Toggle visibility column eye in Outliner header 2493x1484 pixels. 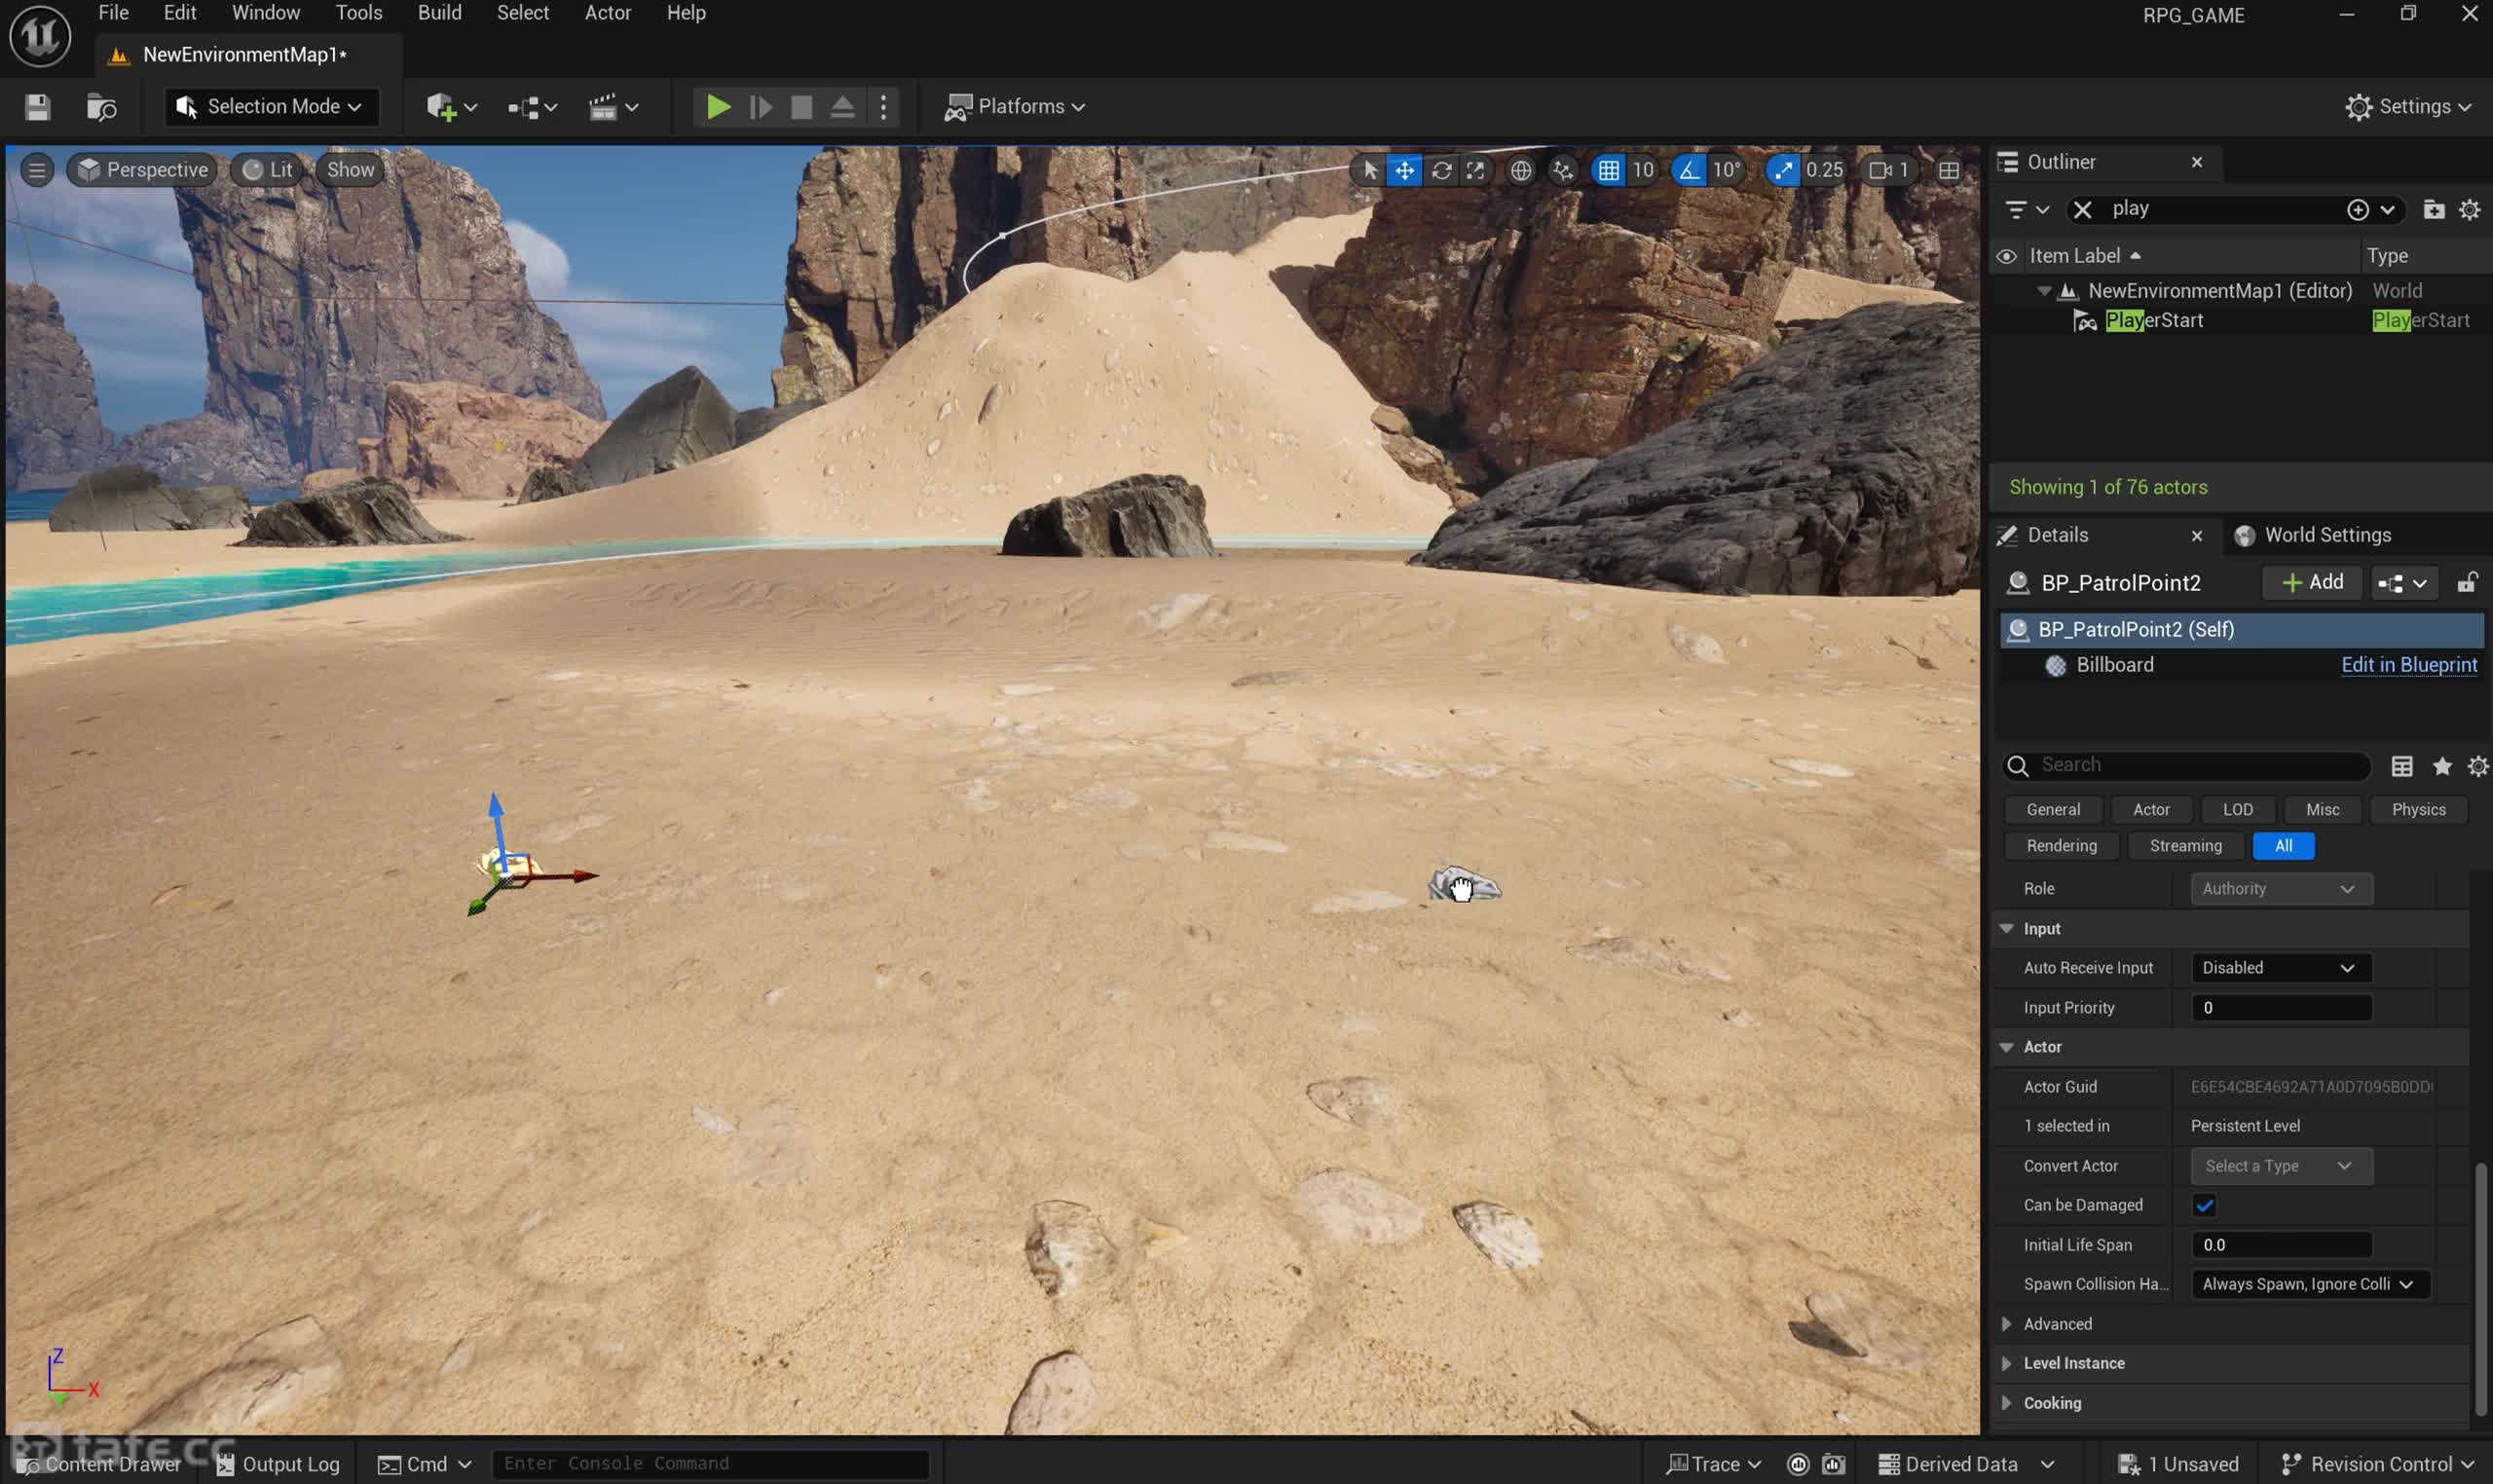tap(2005, 256)
